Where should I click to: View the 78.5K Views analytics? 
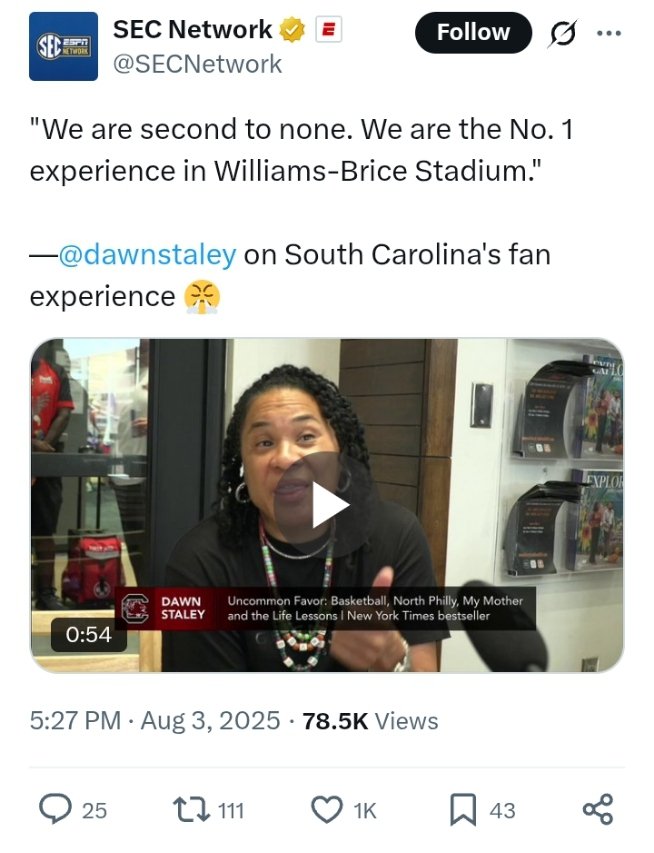coord(370,721)
